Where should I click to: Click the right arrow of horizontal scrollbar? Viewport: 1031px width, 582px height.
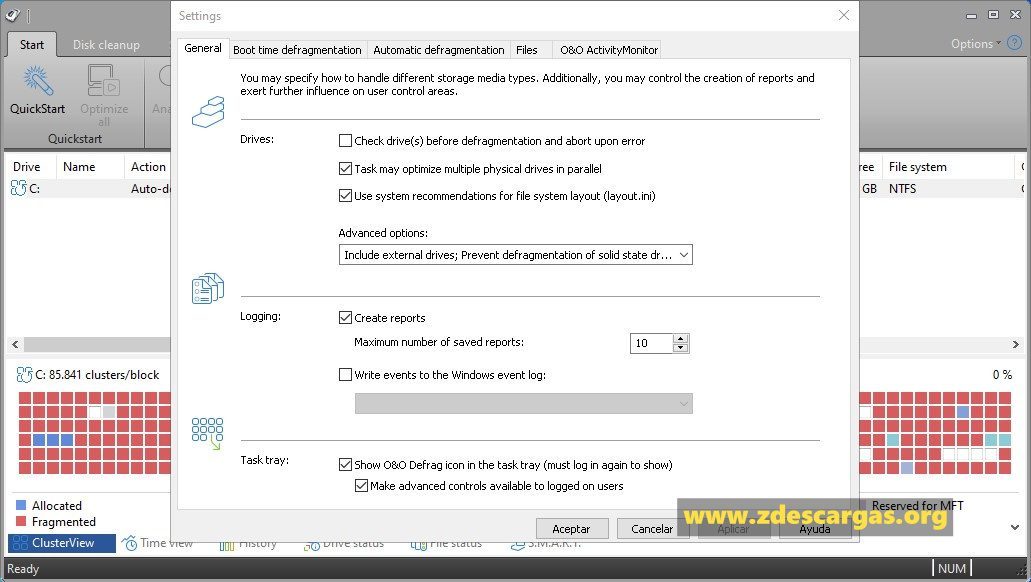[x=1016, y=344]
